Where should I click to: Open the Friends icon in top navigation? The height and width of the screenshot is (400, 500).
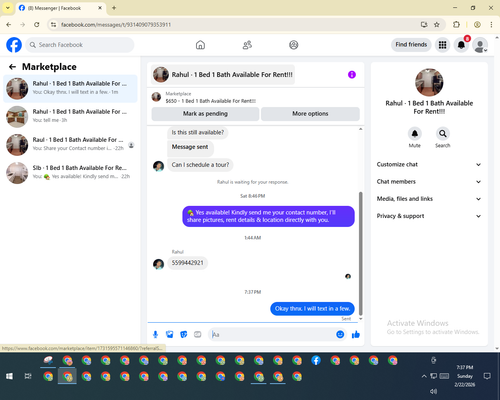point(247,45)
